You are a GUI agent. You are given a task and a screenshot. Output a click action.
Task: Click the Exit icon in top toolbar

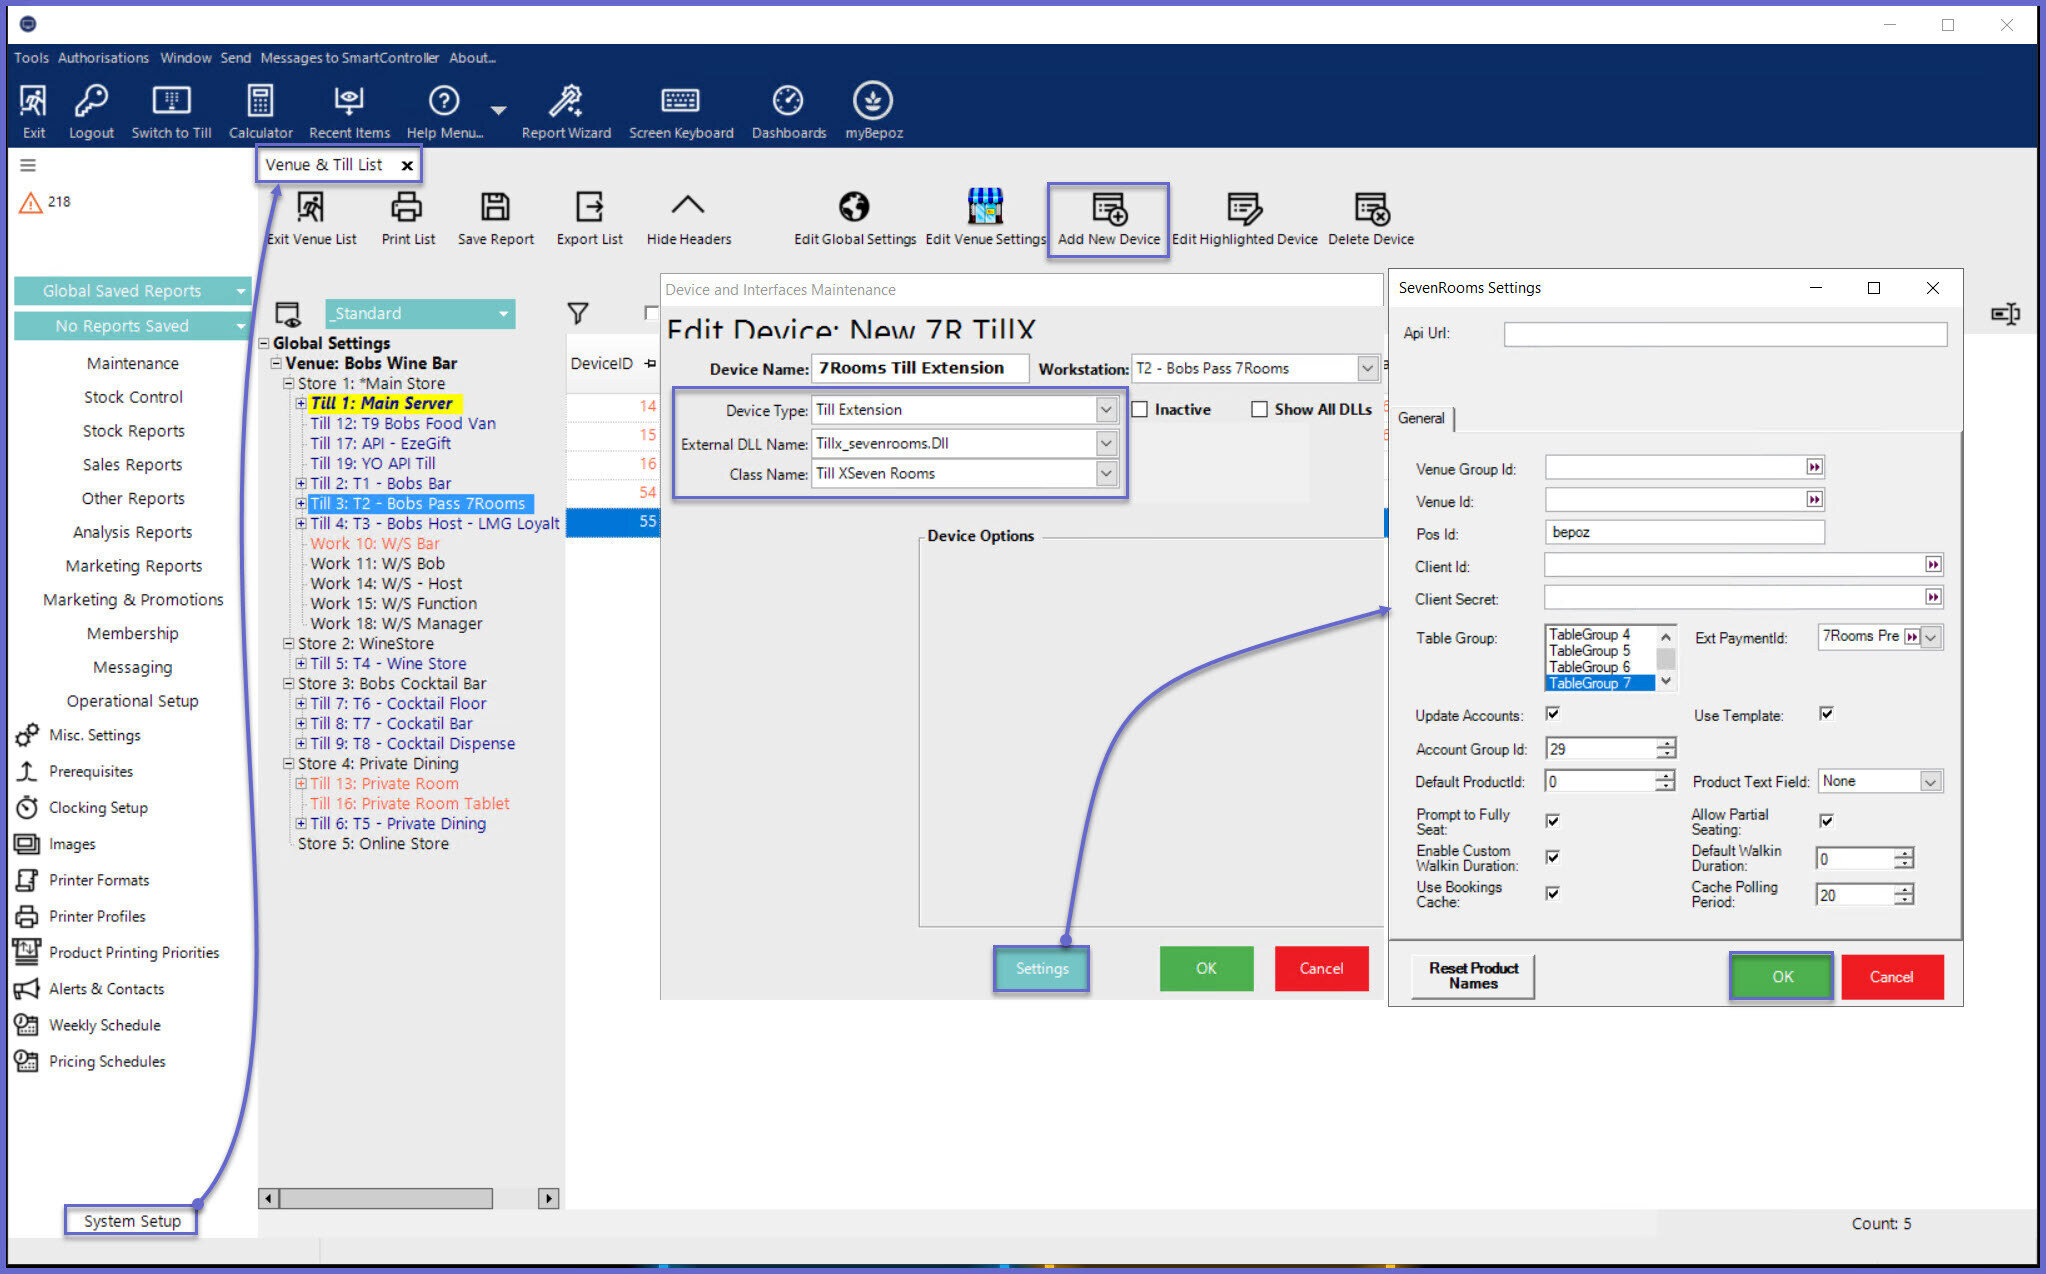[33, 101]
